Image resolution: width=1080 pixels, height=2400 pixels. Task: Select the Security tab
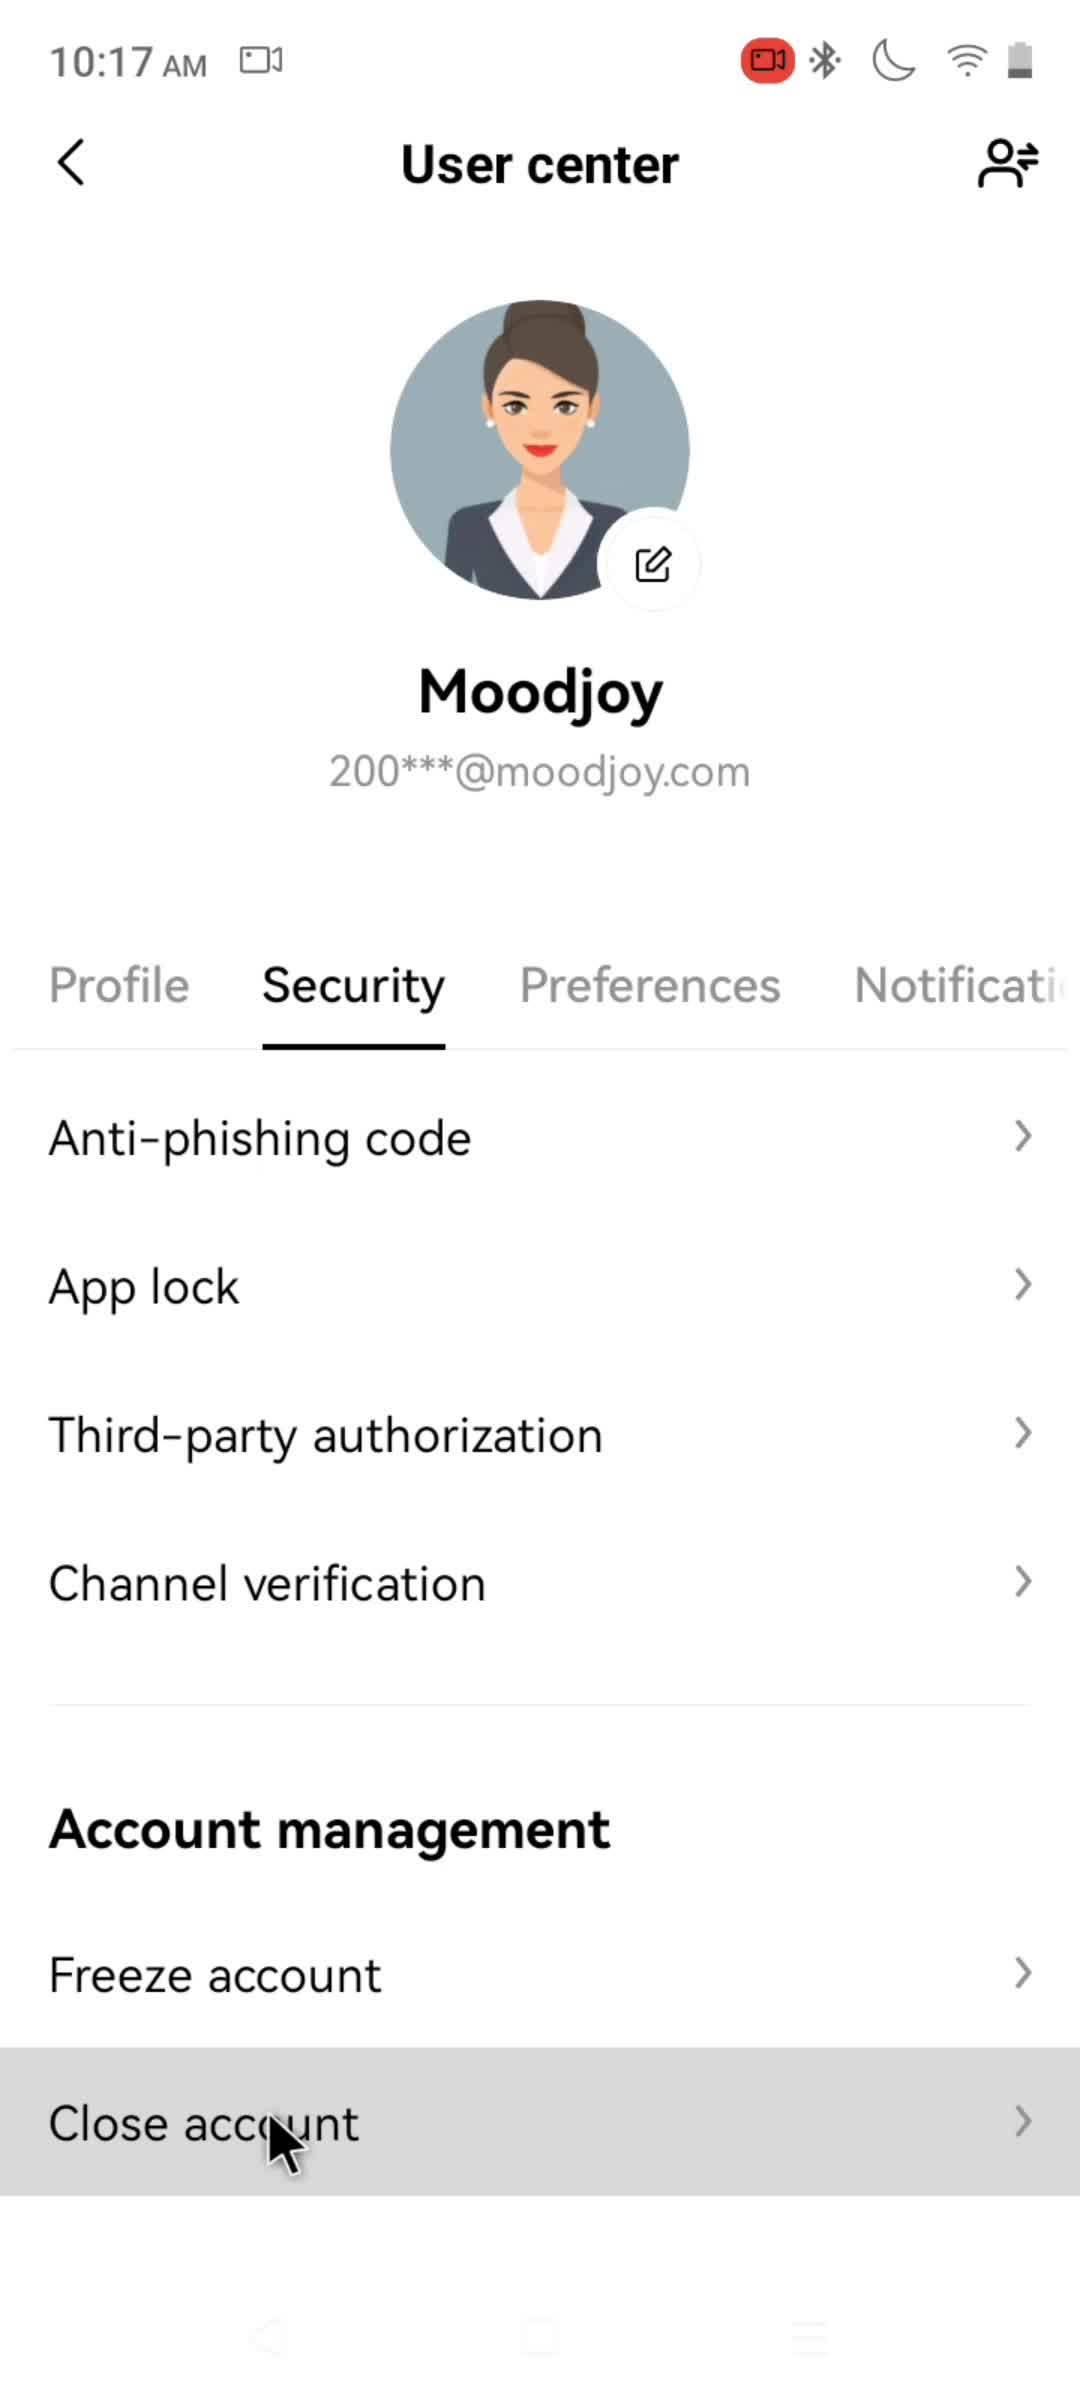pos(353,987)
